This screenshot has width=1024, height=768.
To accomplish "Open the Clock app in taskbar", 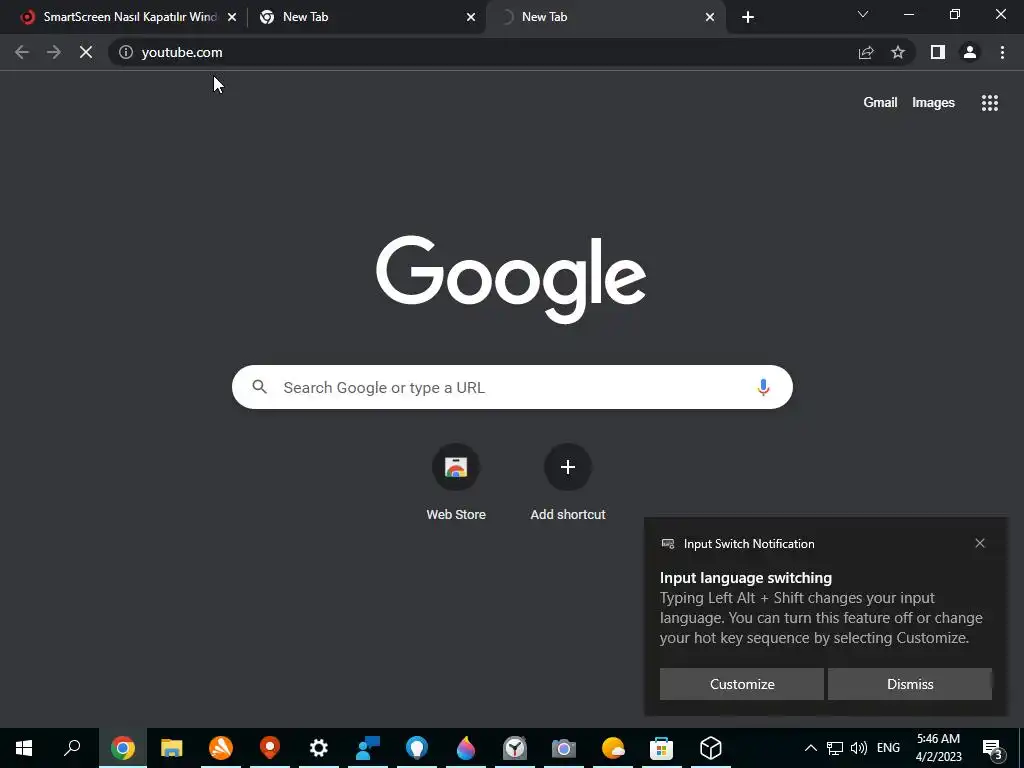I will pyautogui.click(x=515, y=748).
